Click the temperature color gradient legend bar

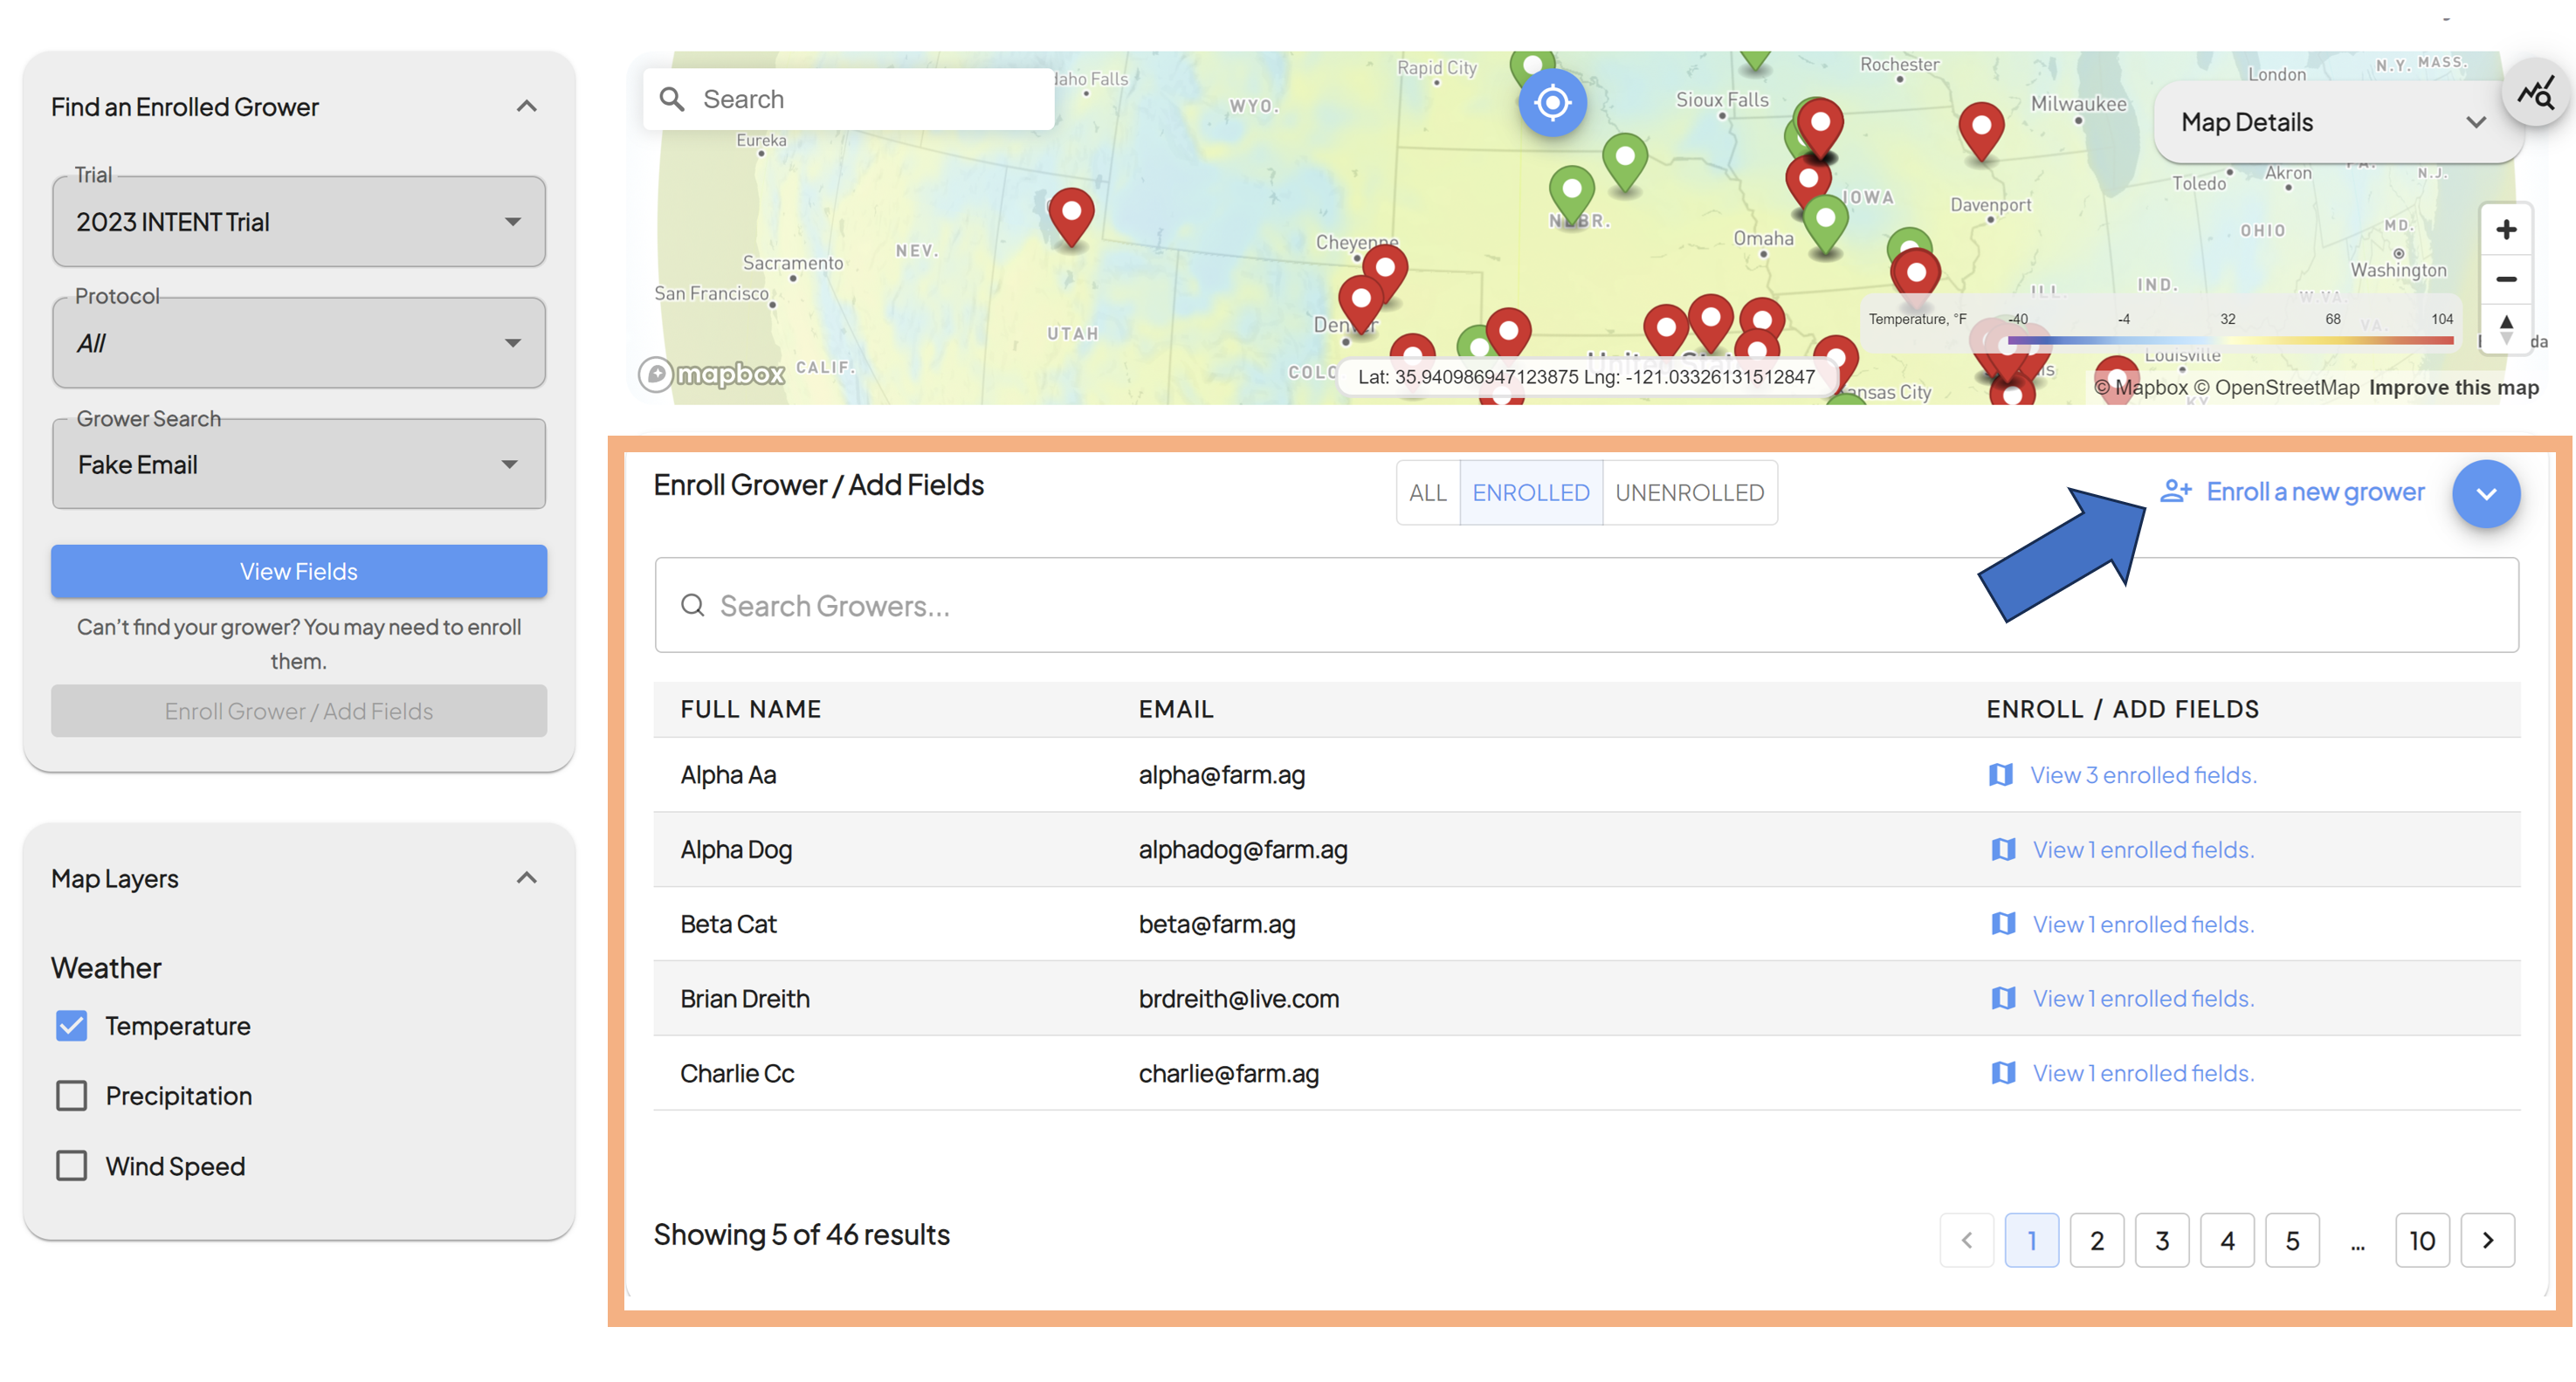(x=2229, y=341)
